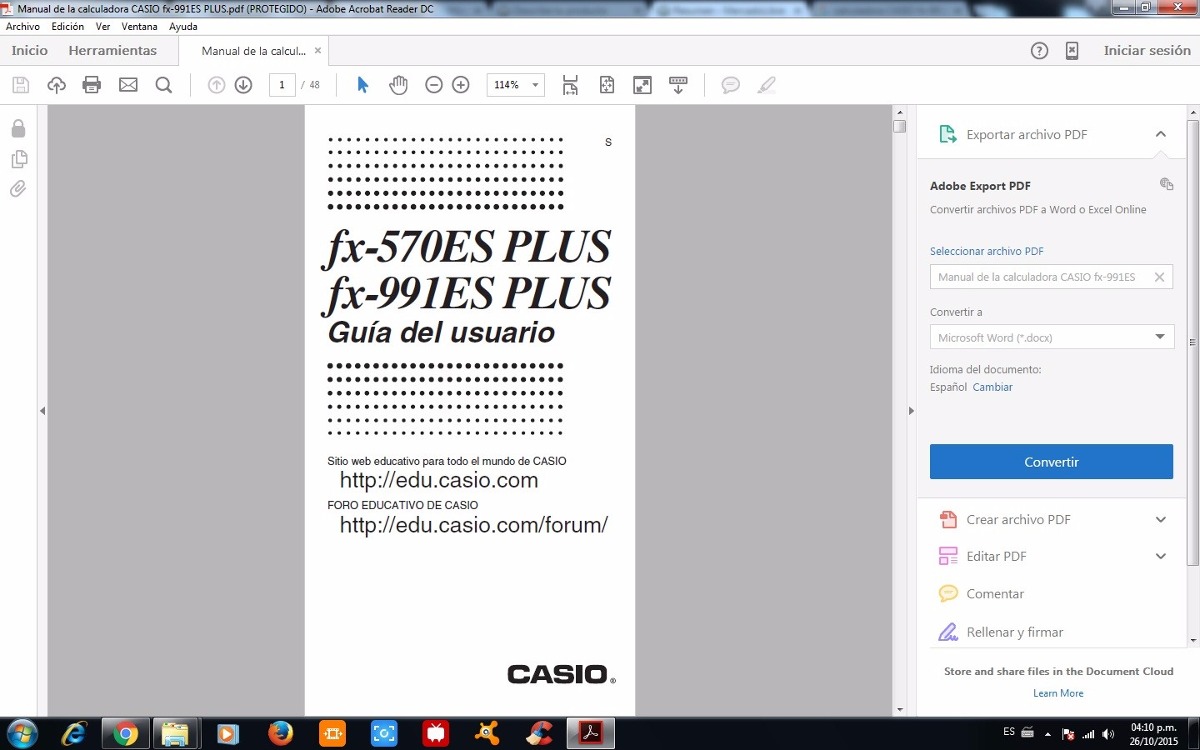
Task: Select the highlight text tool
Action: click(x=767, y=85)
